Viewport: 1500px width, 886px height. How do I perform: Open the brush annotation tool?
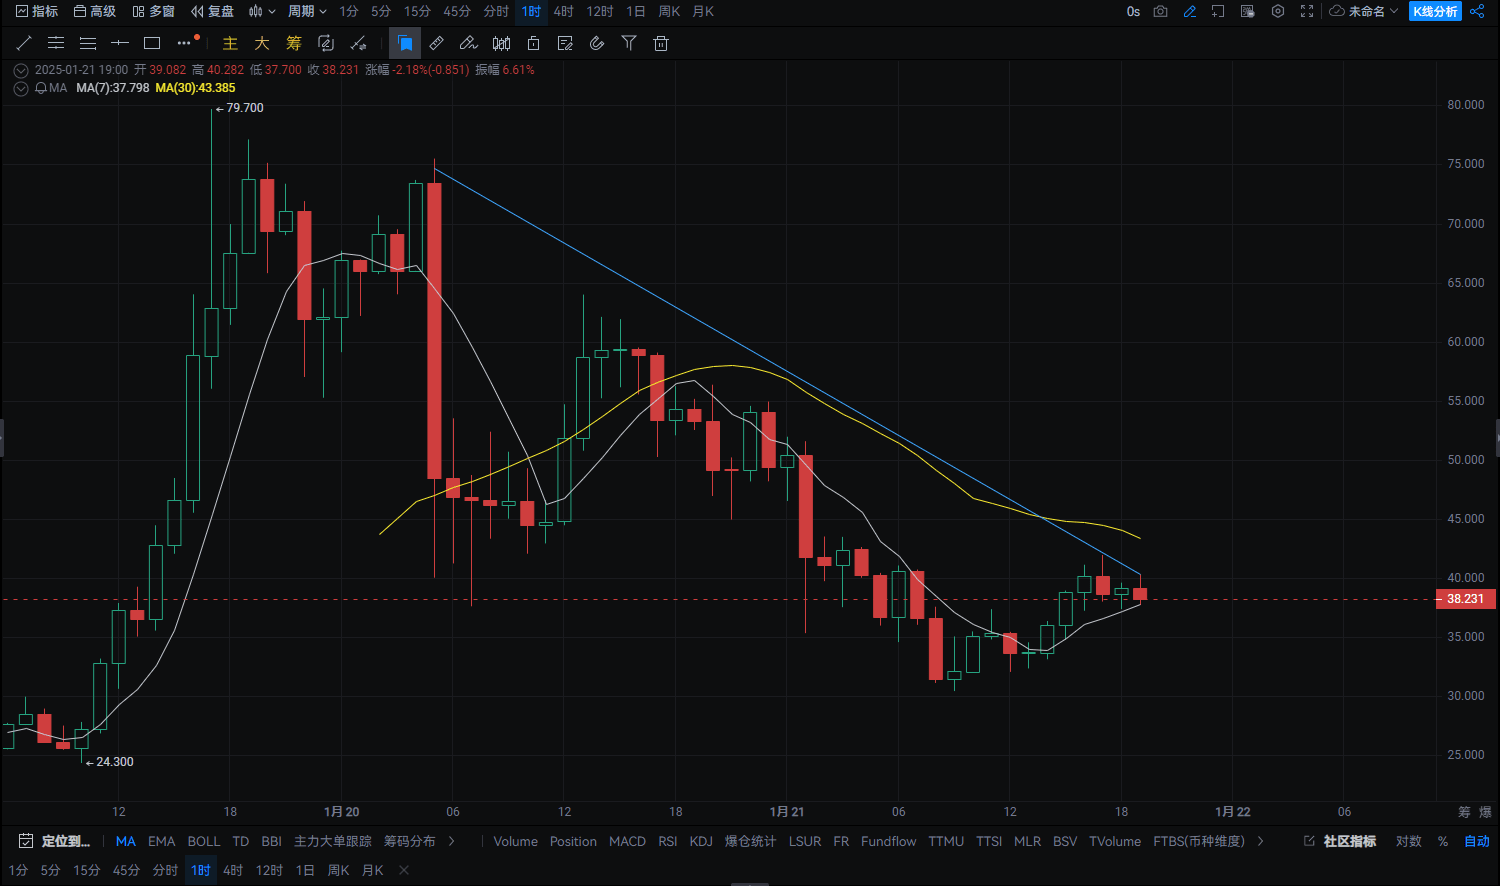click(x=468, y=43)
